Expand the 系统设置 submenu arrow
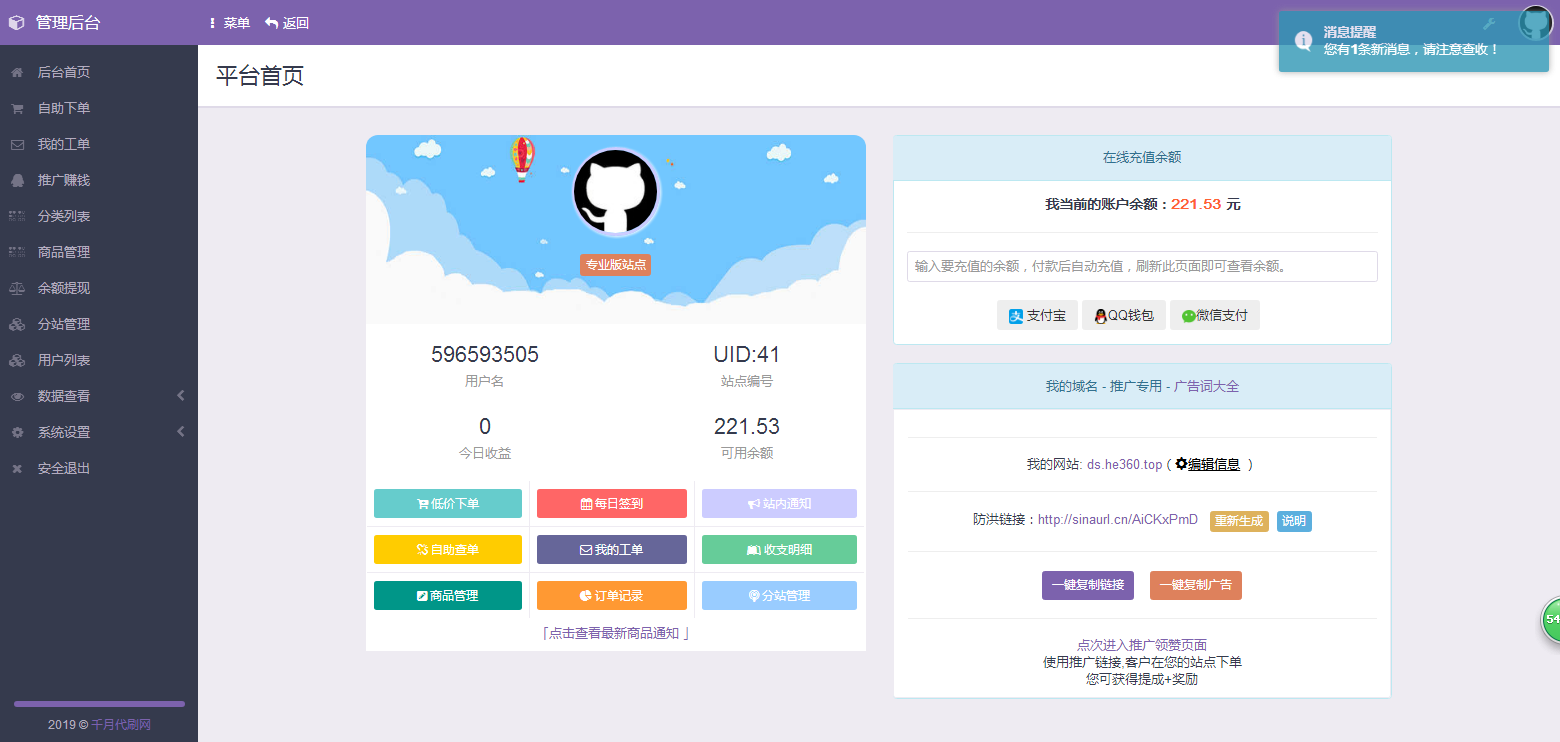This screenshot has height=742, width=1560. (181, 432)
